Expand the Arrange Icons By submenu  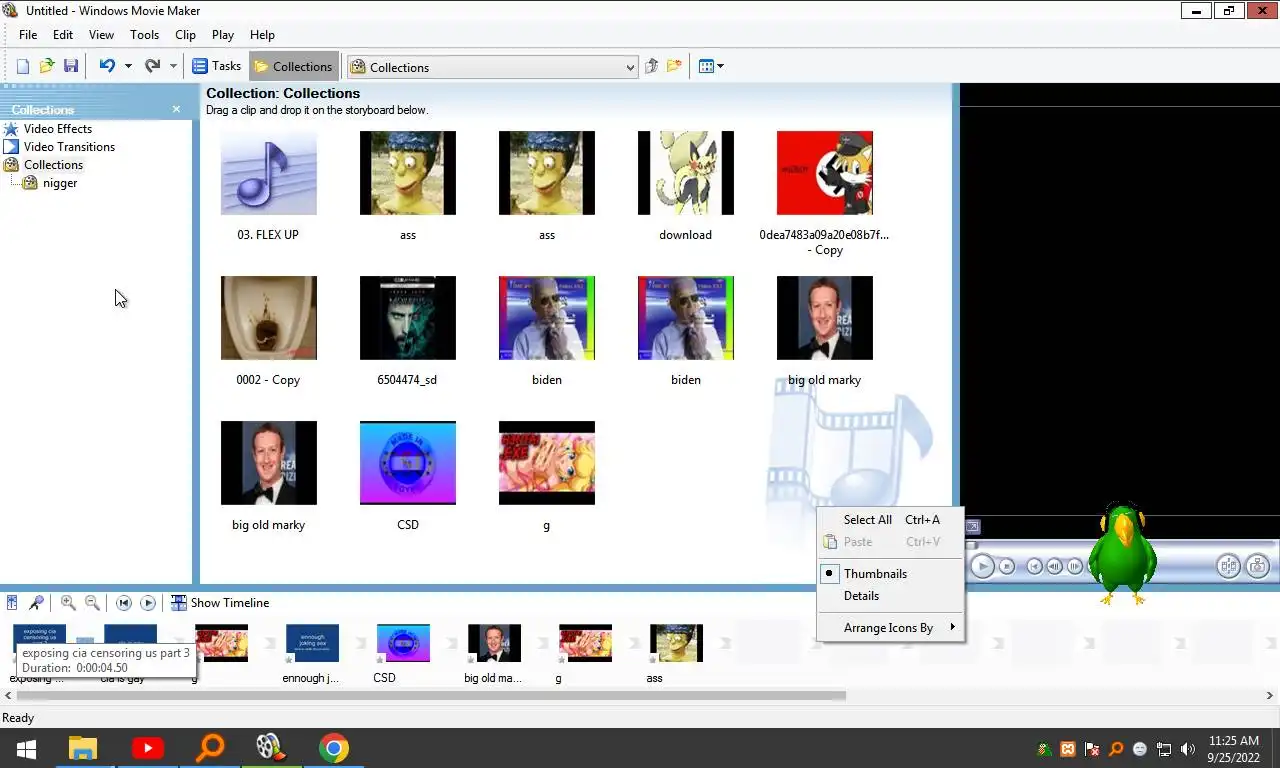click(x=890, y=628)
